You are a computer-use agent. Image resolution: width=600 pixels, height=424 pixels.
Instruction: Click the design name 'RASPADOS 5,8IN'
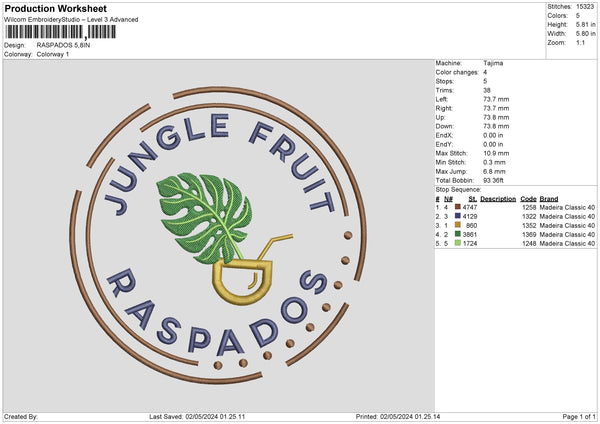click(x=64, y=45)
